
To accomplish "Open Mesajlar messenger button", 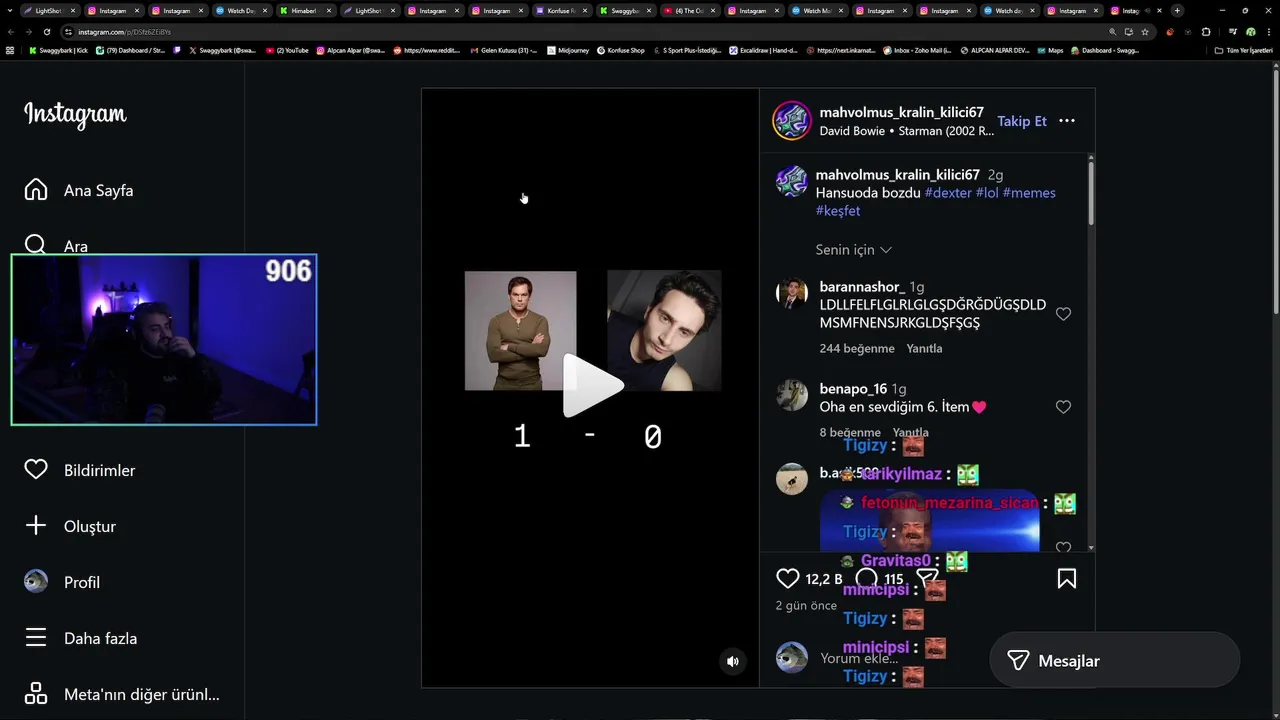I will pos(1114,661).
